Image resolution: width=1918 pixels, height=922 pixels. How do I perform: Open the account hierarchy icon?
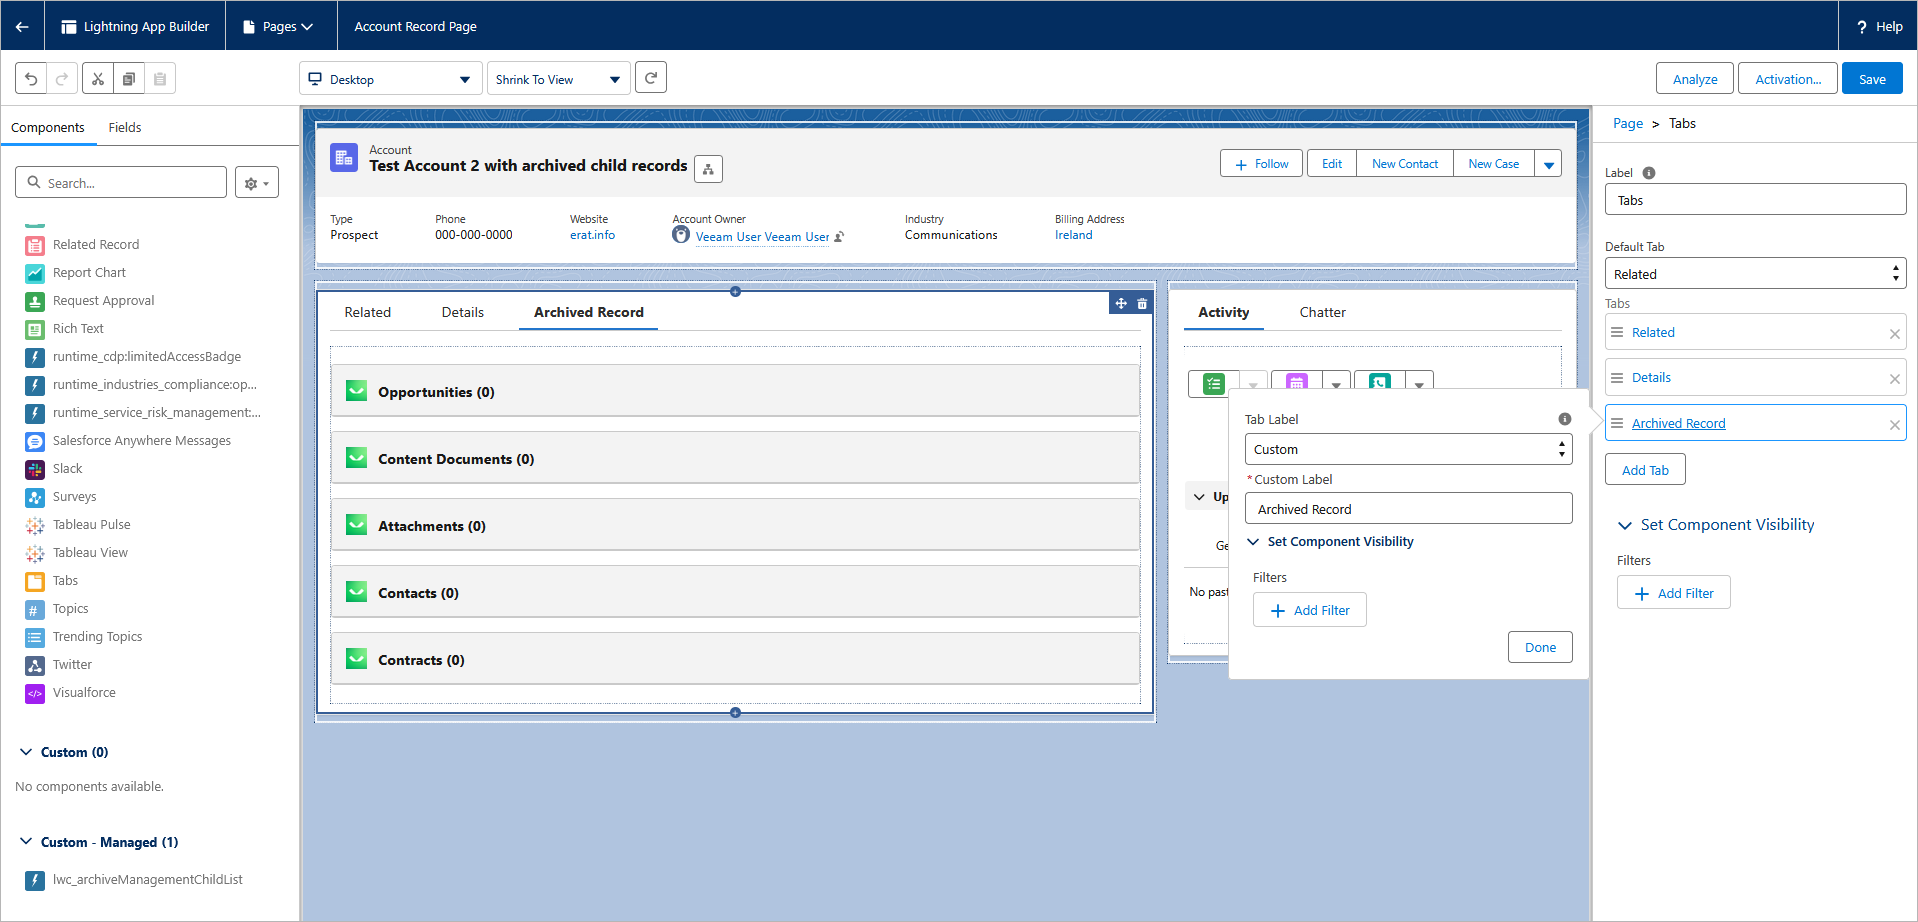point(708,169)
